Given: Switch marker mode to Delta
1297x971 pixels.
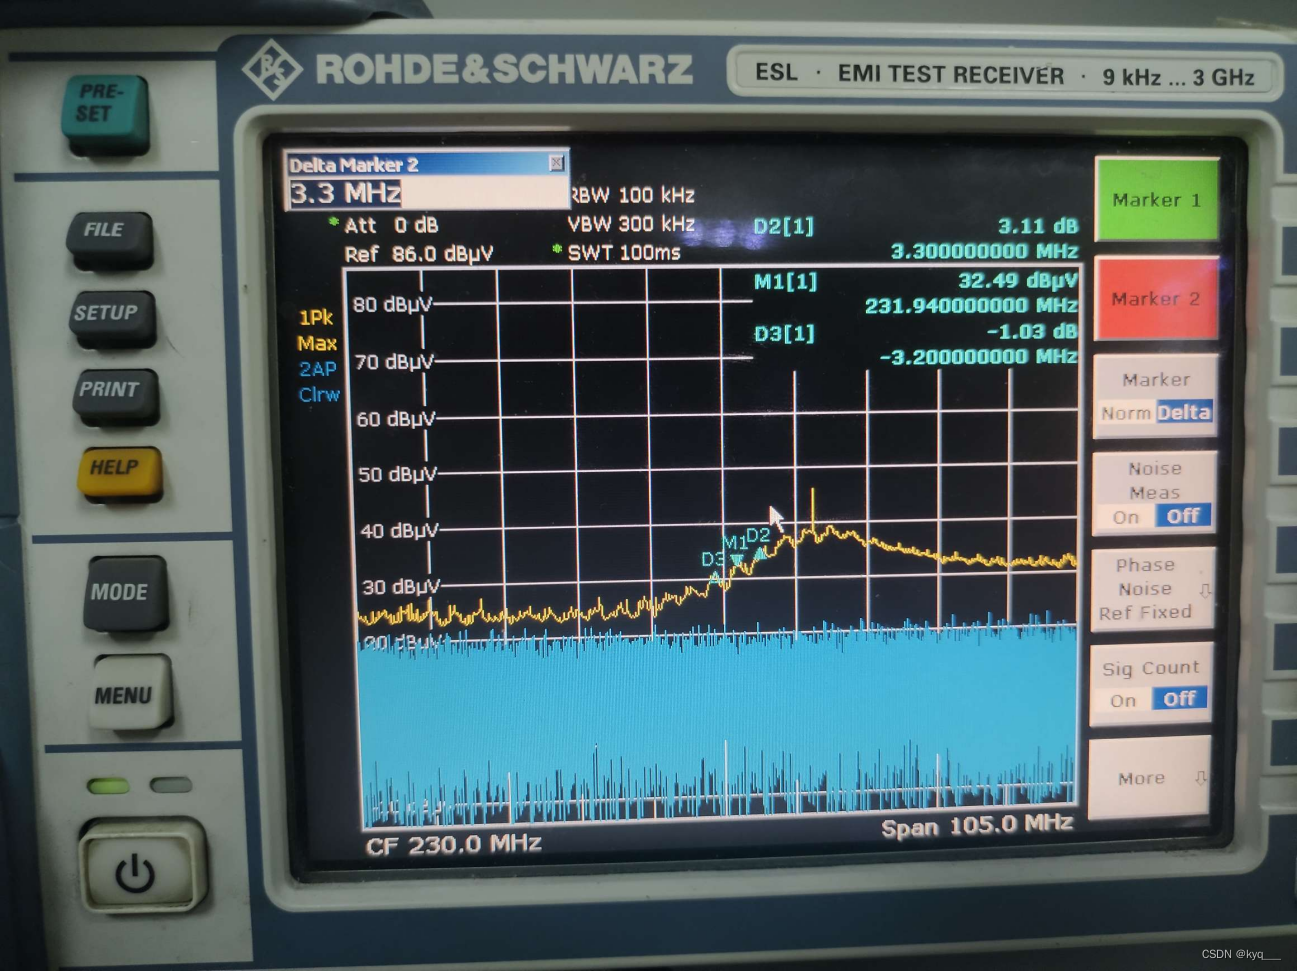Looking at the screenshot, I should (x=1184, y=412).
